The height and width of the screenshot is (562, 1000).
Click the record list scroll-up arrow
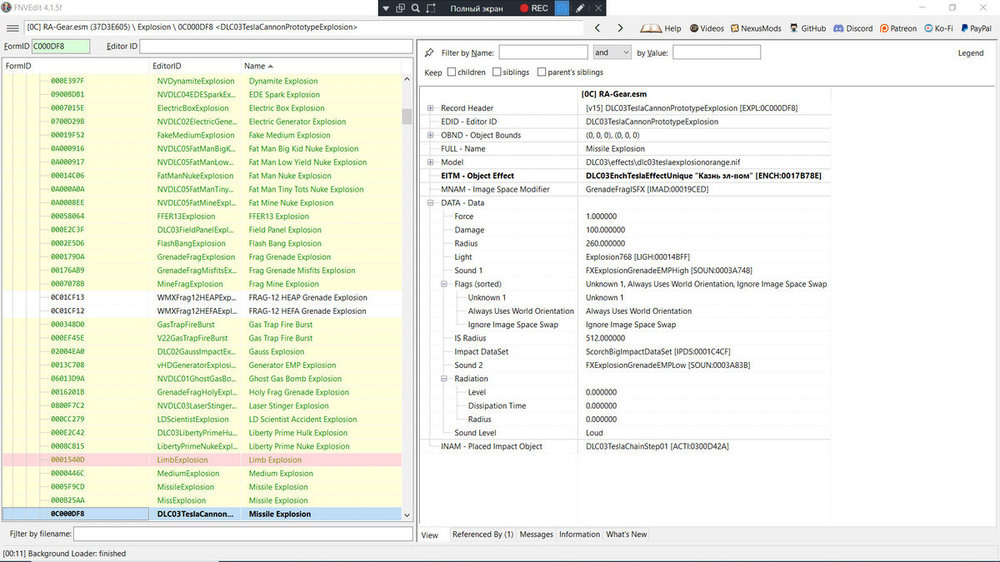coord(407,80)
